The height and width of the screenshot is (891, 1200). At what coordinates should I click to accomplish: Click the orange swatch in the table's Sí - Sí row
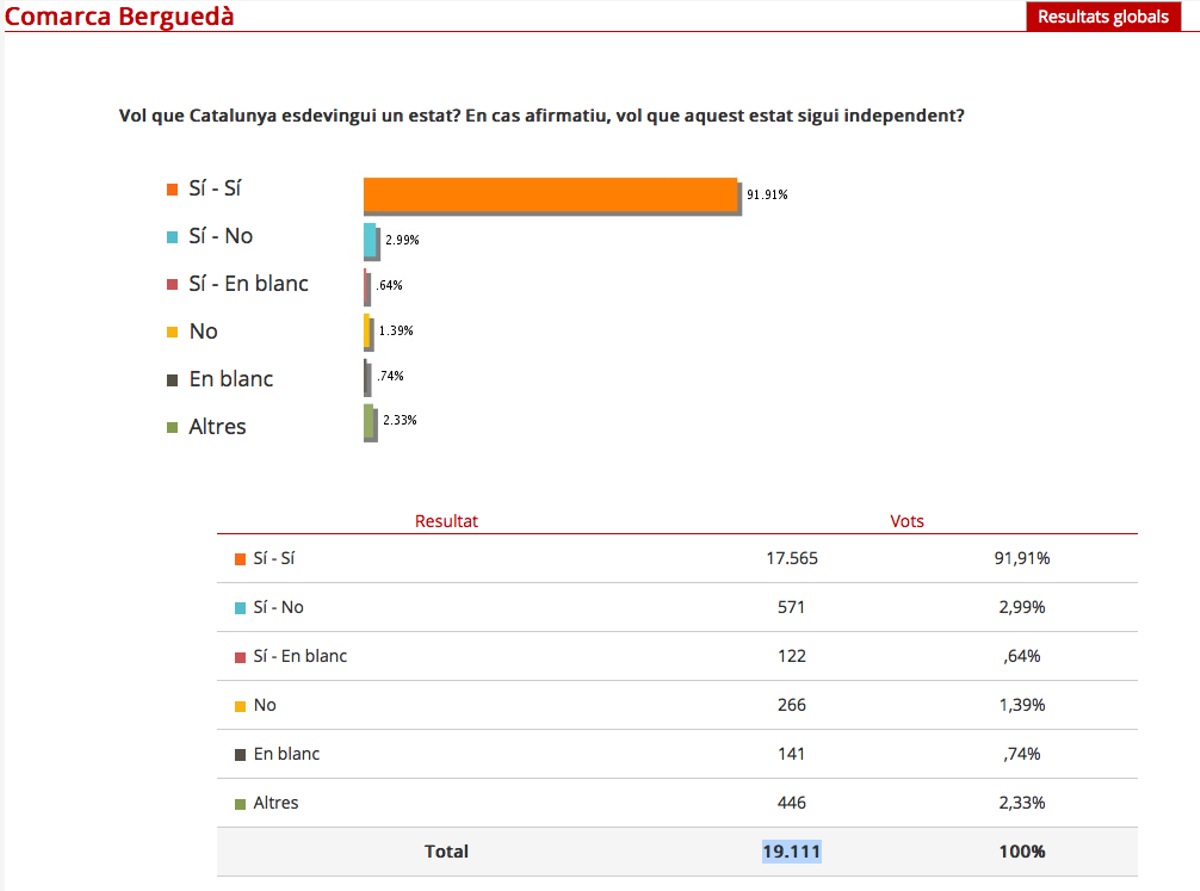pyautogui.click(x=240, y=559)
